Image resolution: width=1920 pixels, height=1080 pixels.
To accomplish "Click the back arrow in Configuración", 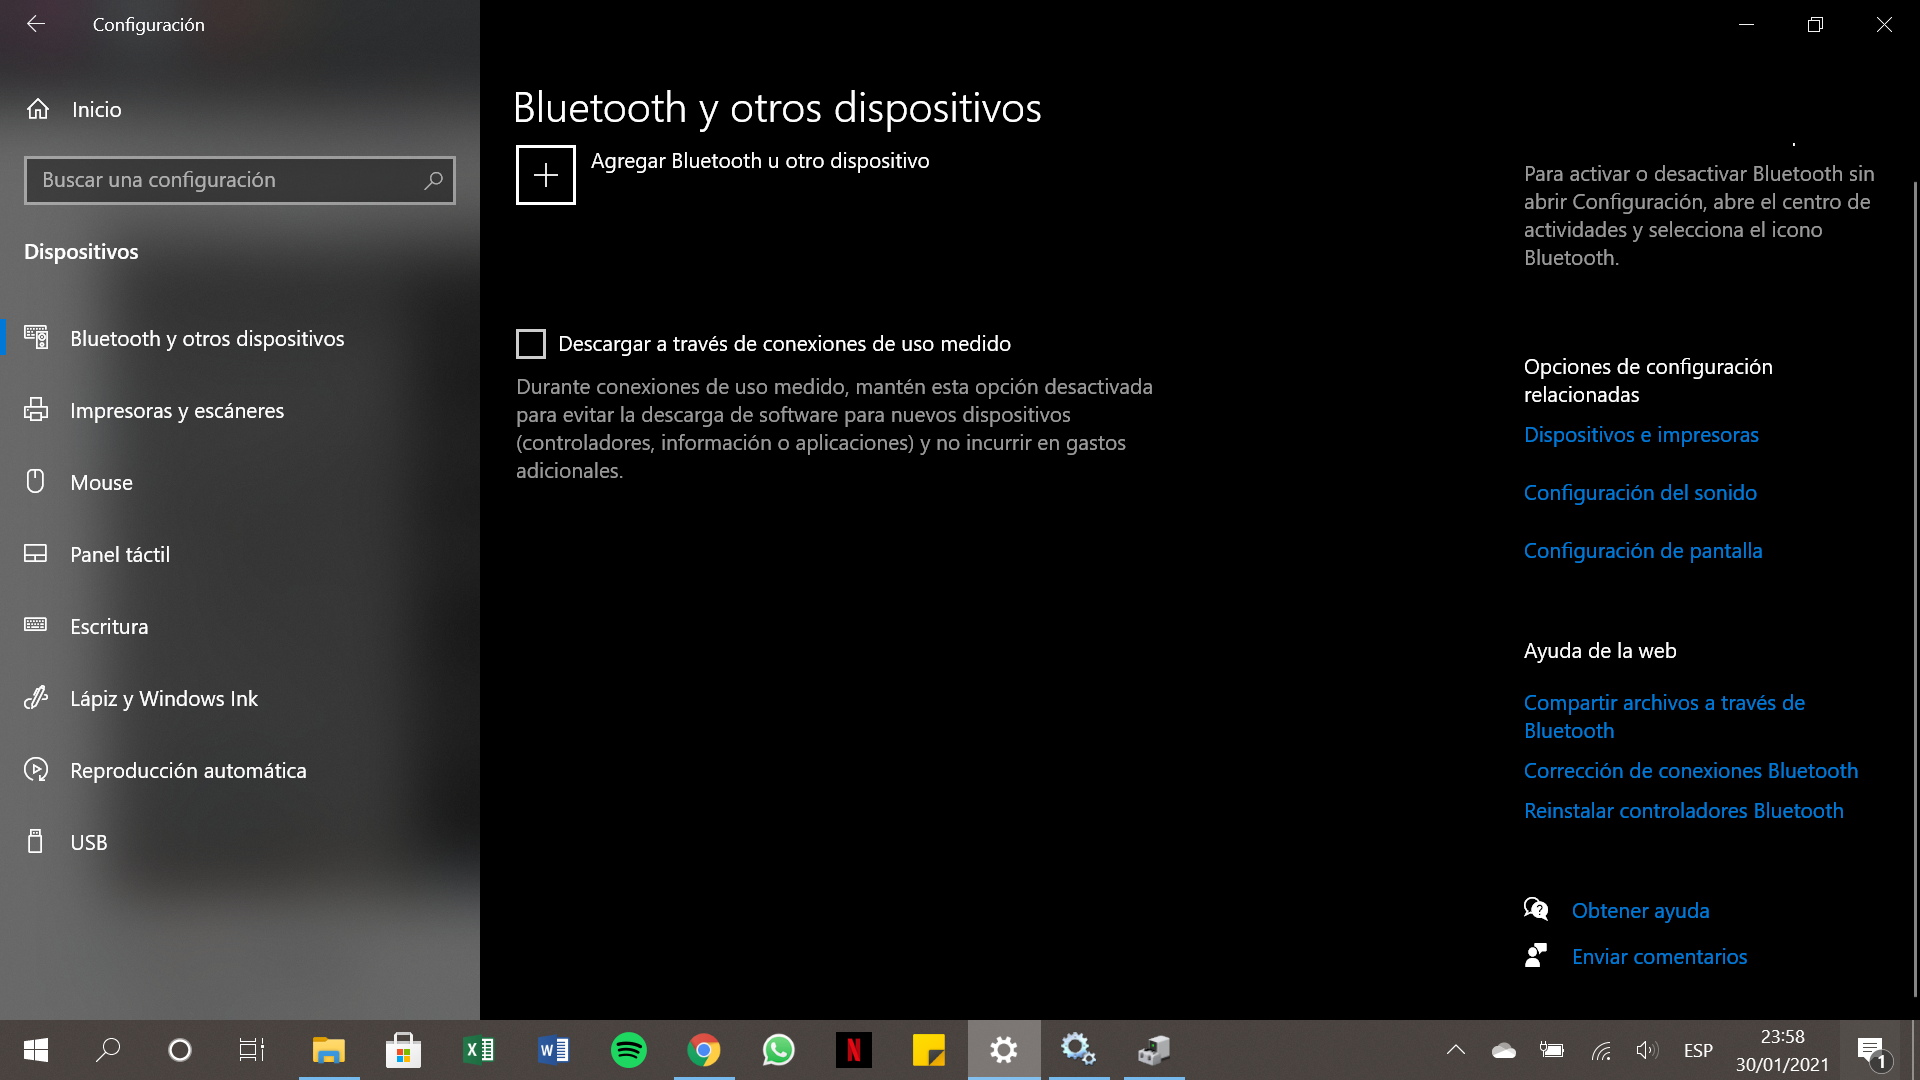I will (x=36, y=24).
